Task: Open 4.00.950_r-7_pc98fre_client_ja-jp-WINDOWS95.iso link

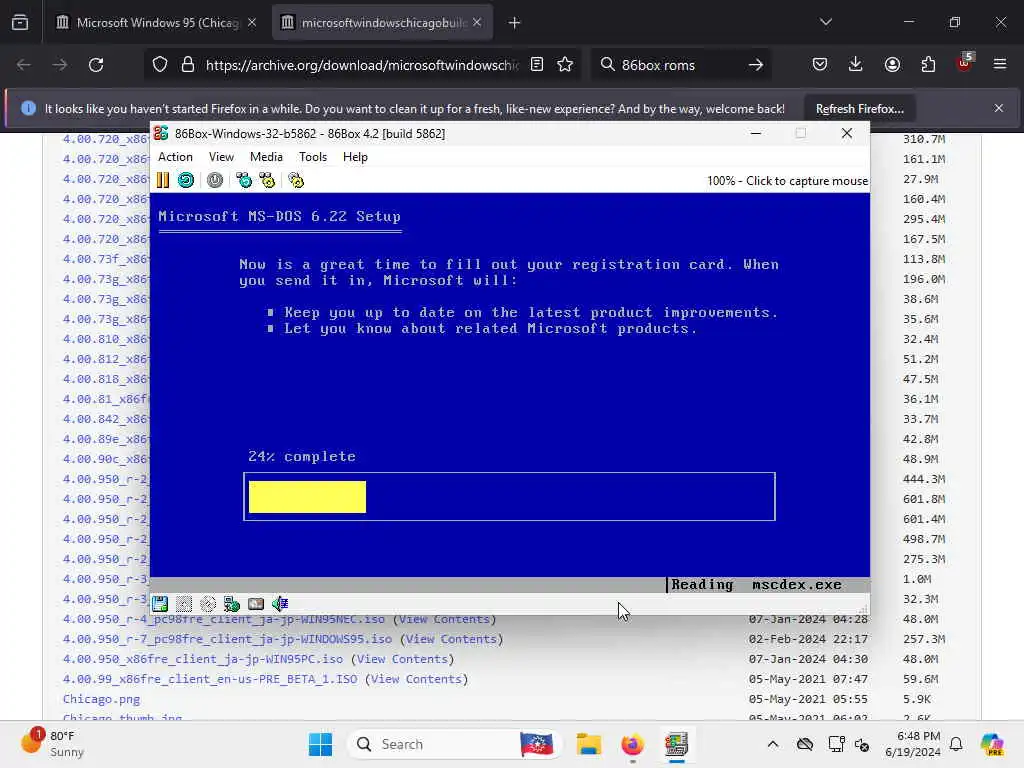Action: pyautogui.click(x=227, y=639)
